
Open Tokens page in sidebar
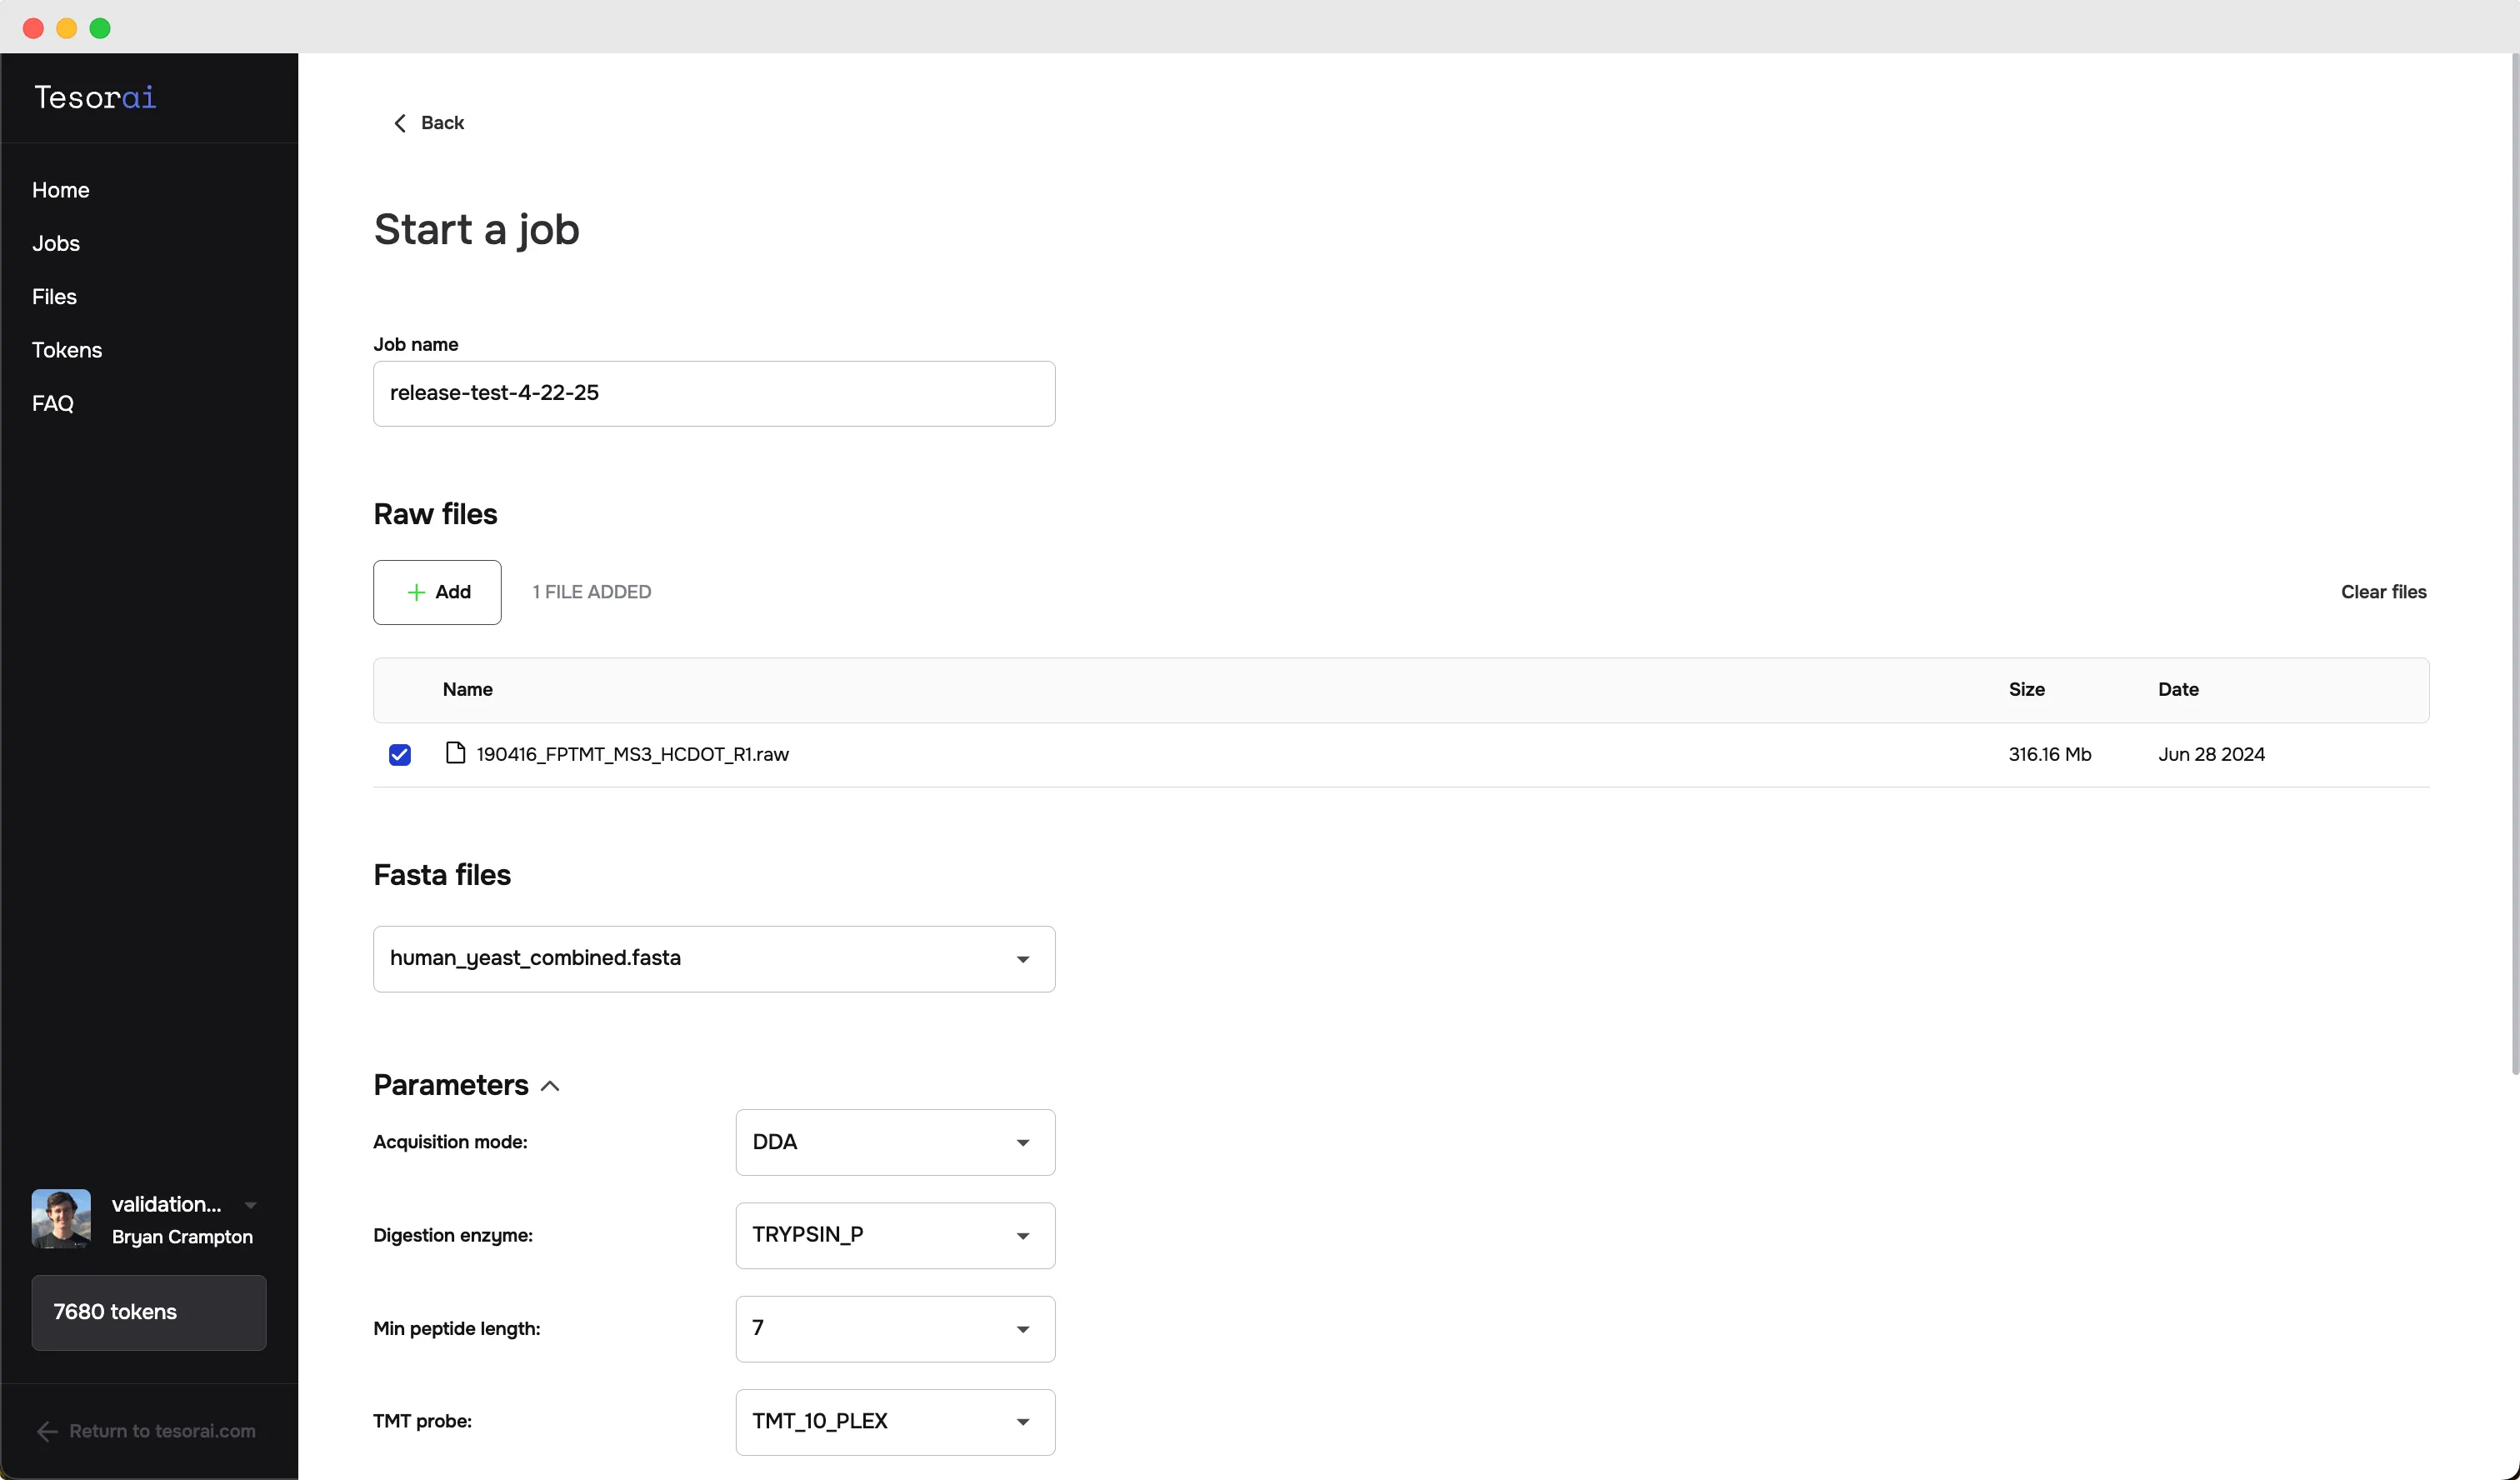click(x=67, y=350)
